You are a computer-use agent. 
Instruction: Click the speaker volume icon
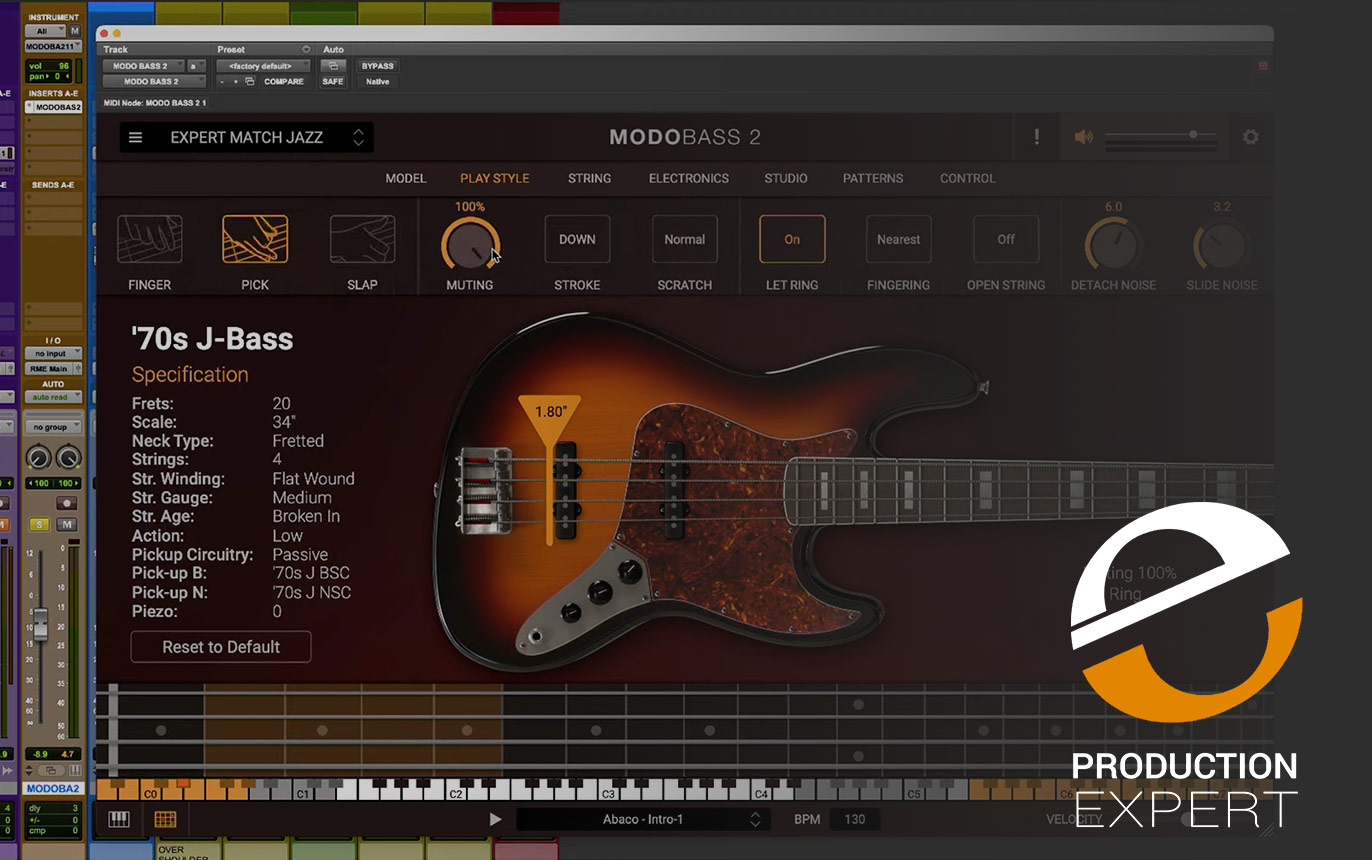point(1083,138)
